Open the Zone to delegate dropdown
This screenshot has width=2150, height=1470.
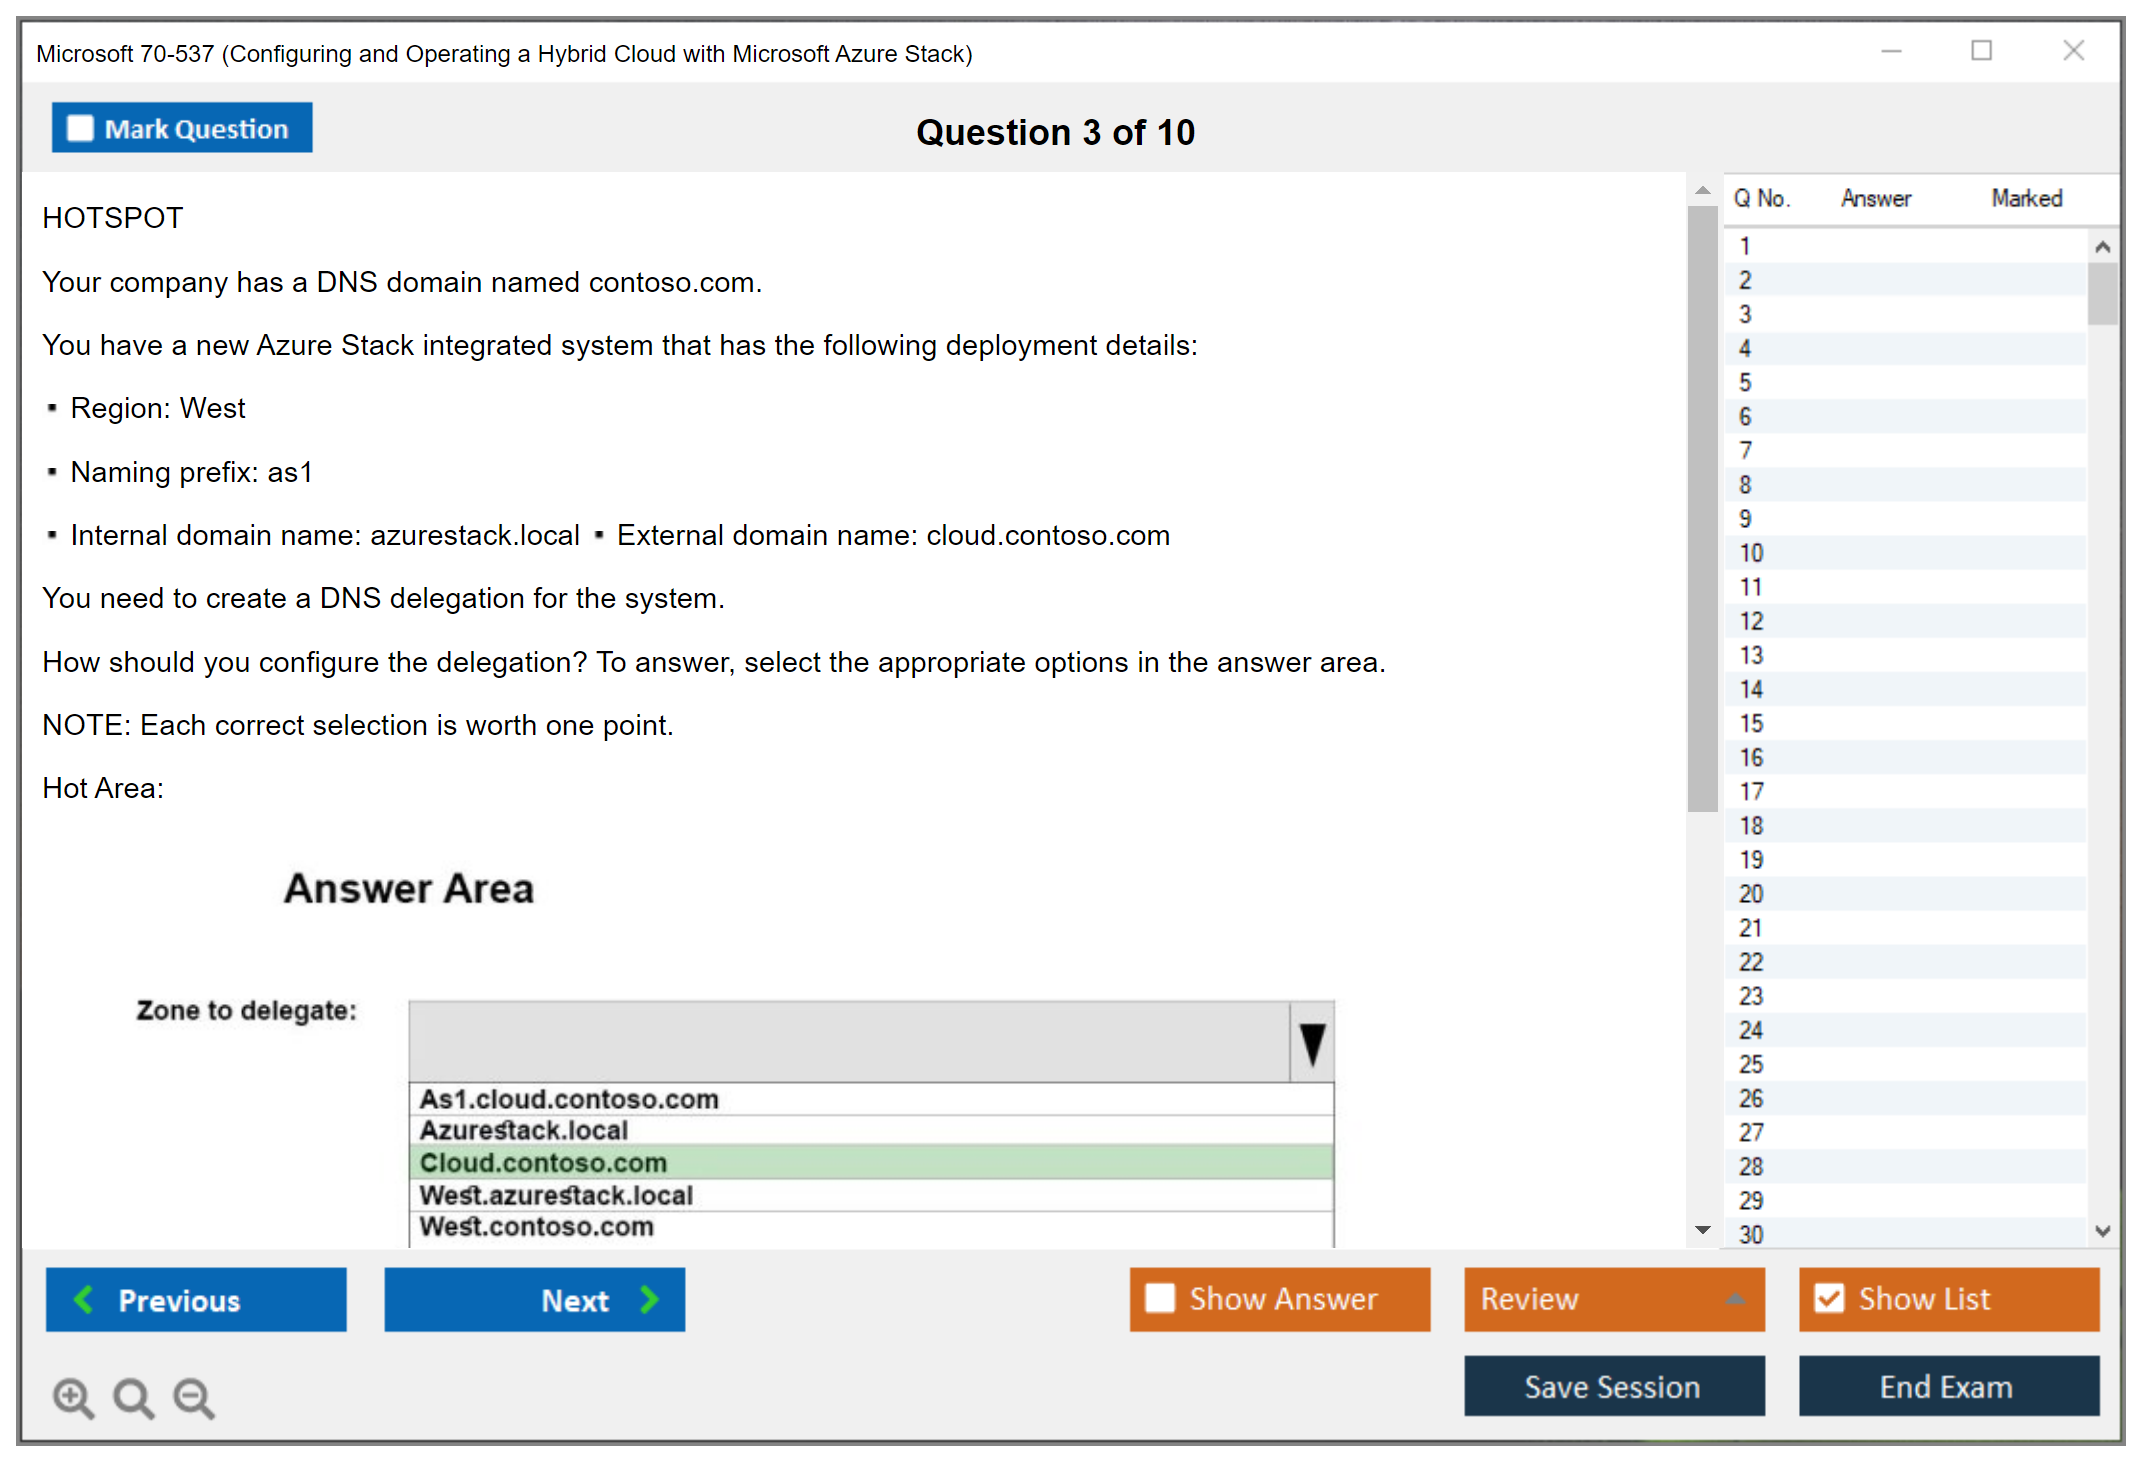pos(1312,1042)
